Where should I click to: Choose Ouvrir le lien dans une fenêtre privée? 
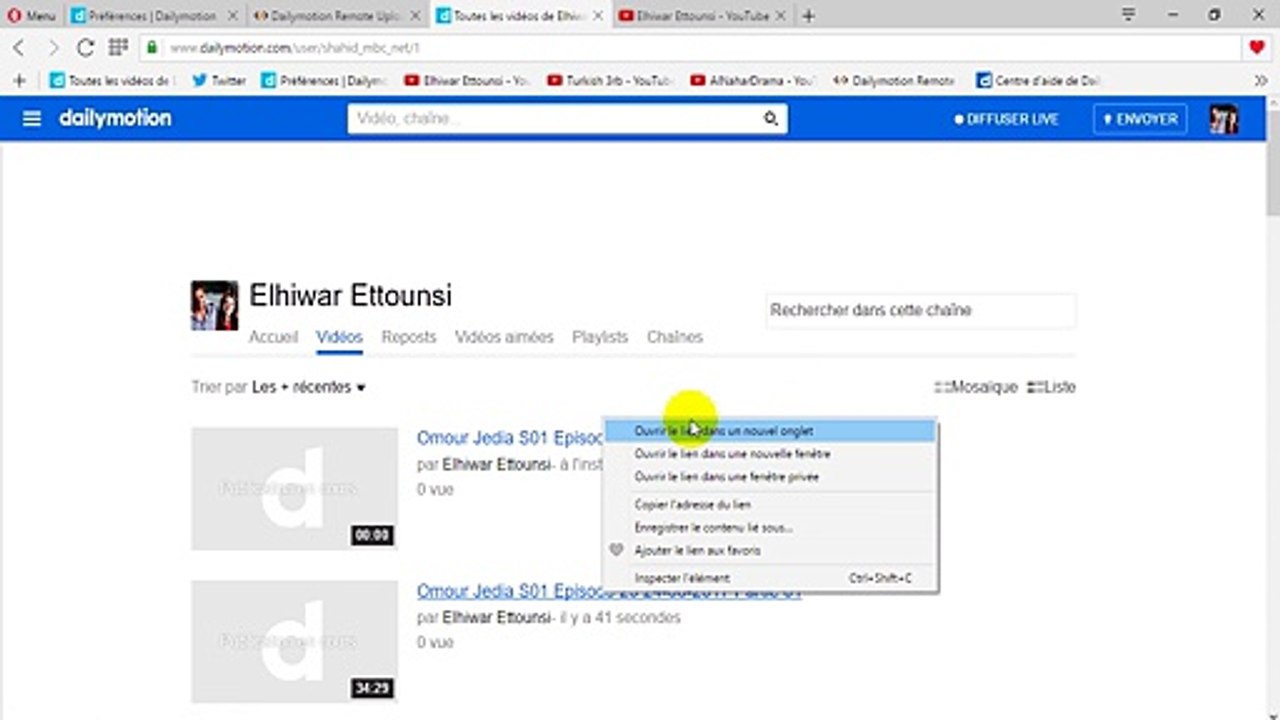[770, 477]
